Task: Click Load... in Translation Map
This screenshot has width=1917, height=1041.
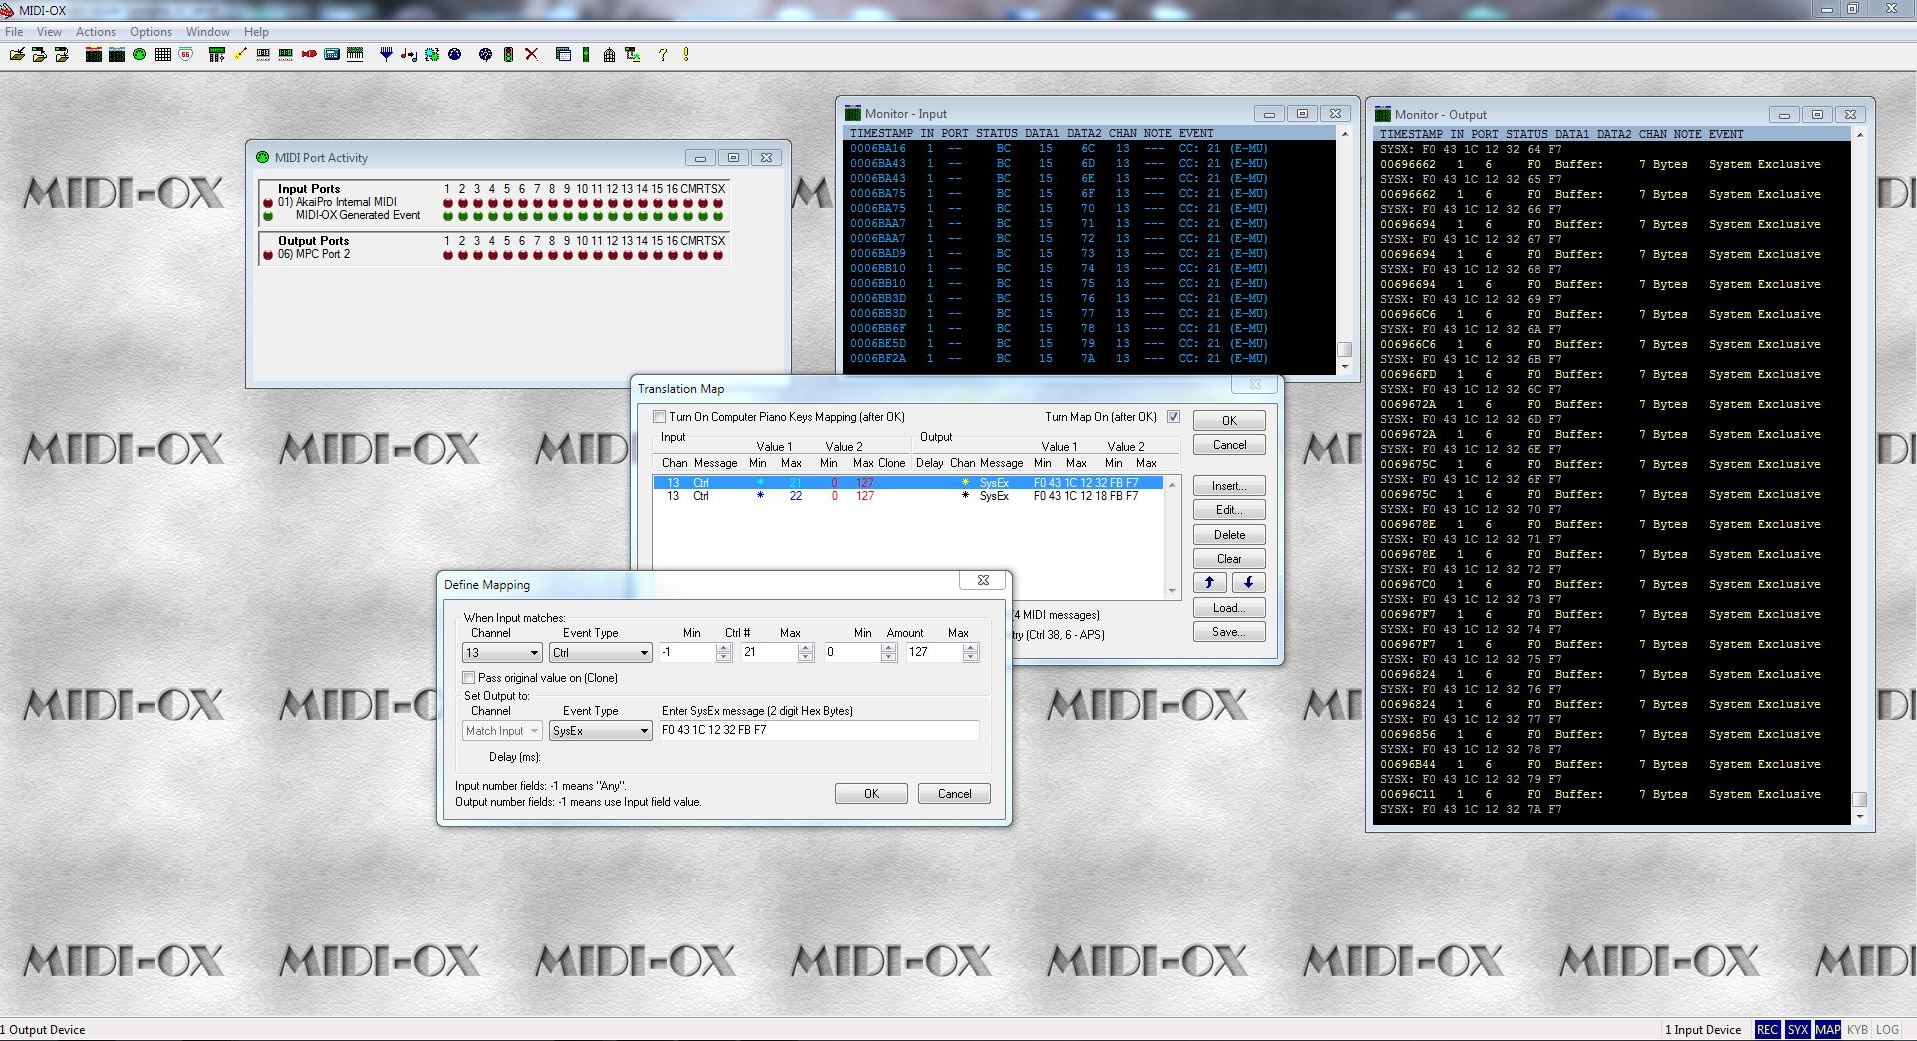Action: click(x=1229, y=608)
